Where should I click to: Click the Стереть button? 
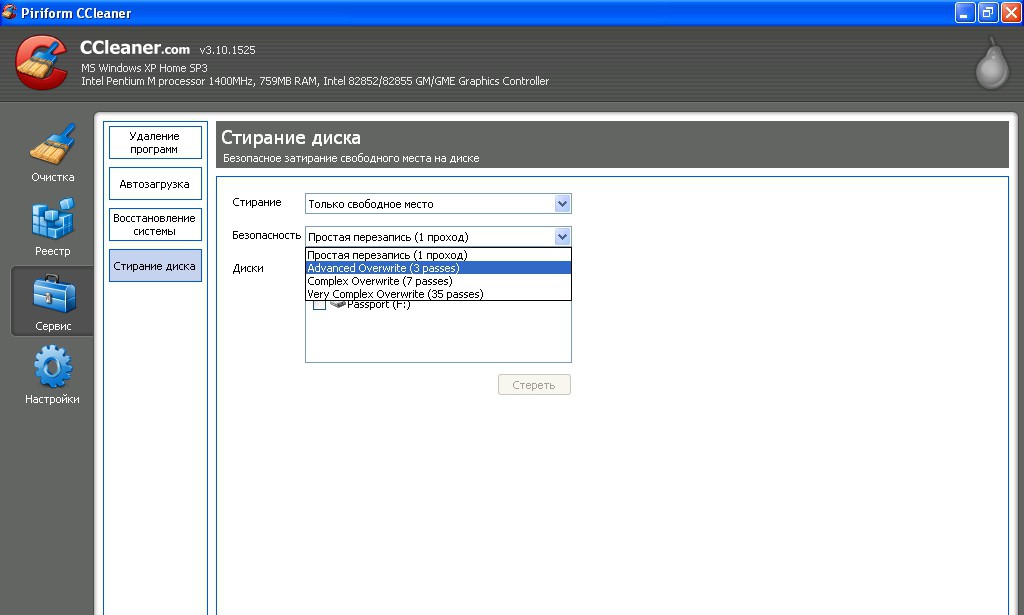(x=534, y=385)
